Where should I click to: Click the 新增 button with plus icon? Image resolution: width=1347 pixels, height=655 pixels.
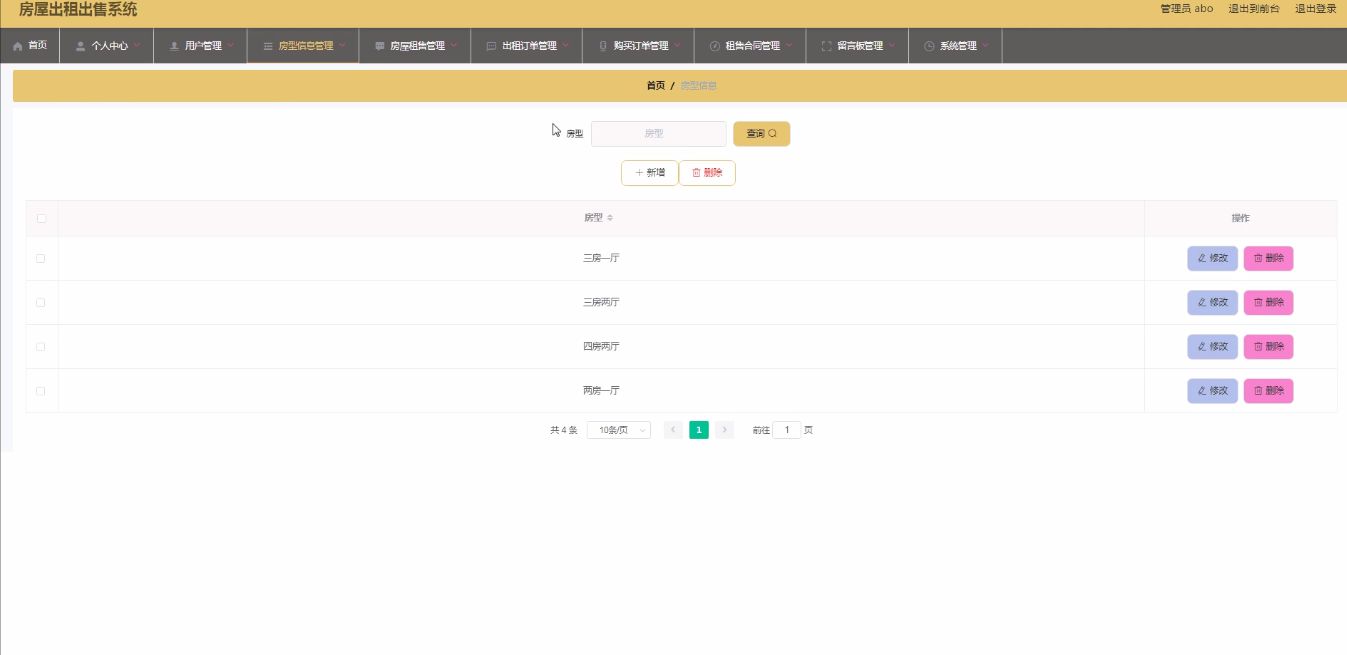tap(650, 173)
